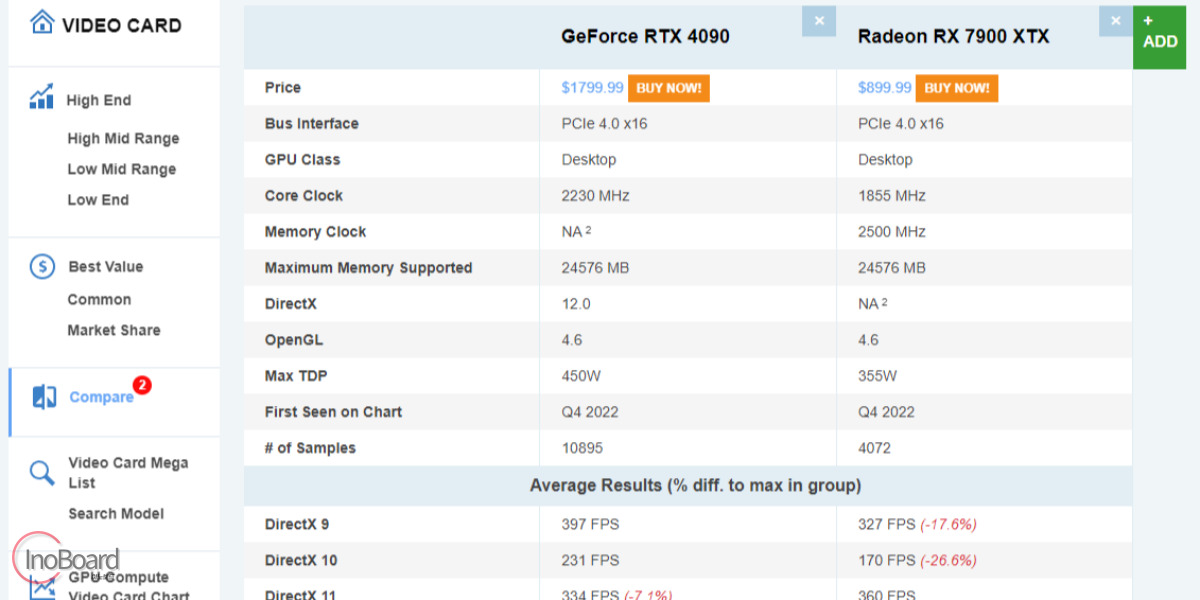Viewport: 1200px width, 600px height.
Task: Click the sample count 4072
Action: (x=875, y=448)
